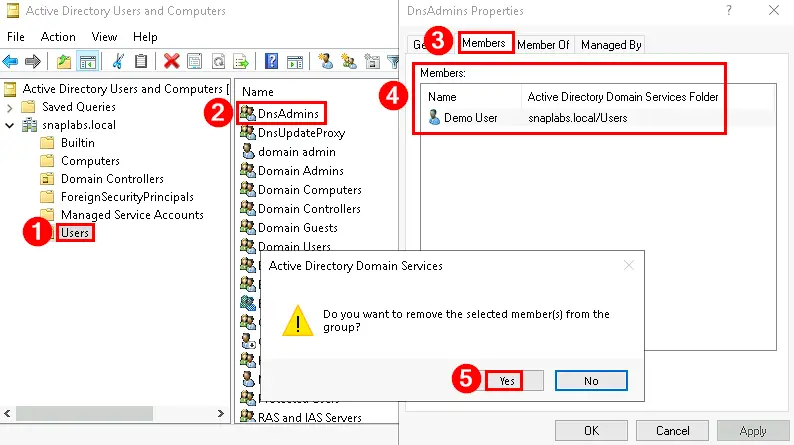The image size is (794, 445).
Task: Click the Refresh toolbar icon
Action: pos(218,62)
